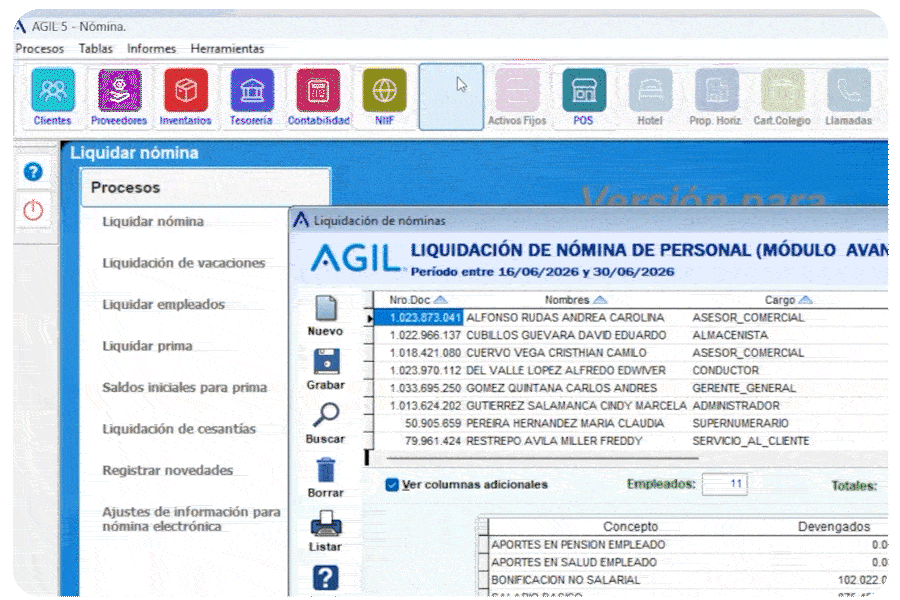This screenshot has height=600, width=900.
Task: Click the Borrar trash can icon
Action: (325, 470)
